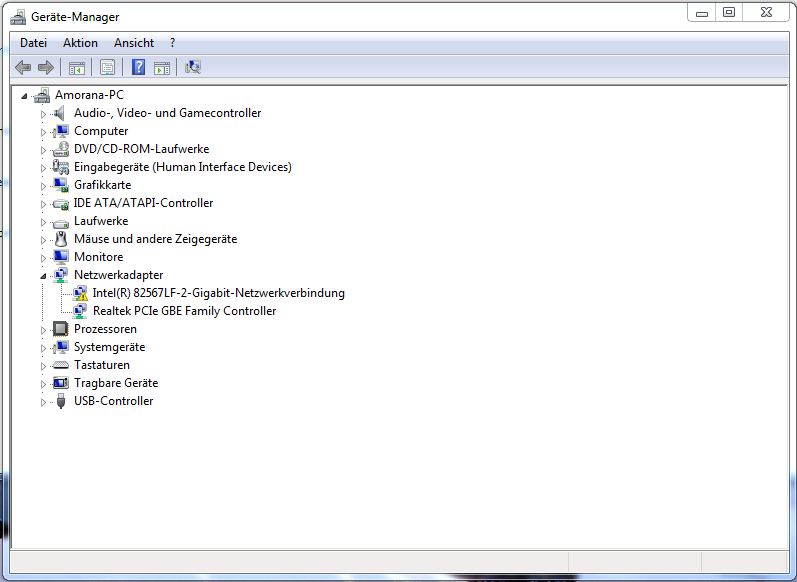Collapse the Netzwerkadapter node arrow

click(x=43, y=276)
